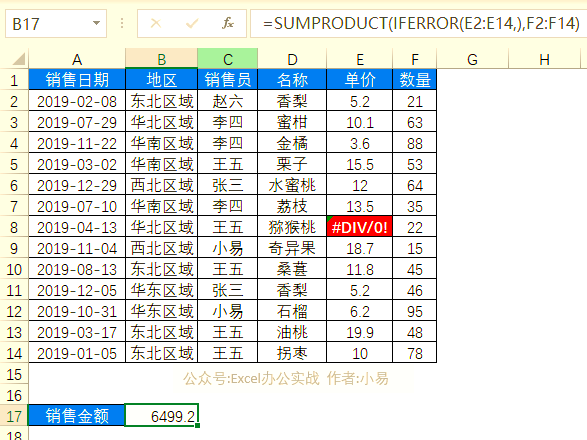Select the 奇异果 product cell
The height and width of the screenshot is (440, 587).
292,247
